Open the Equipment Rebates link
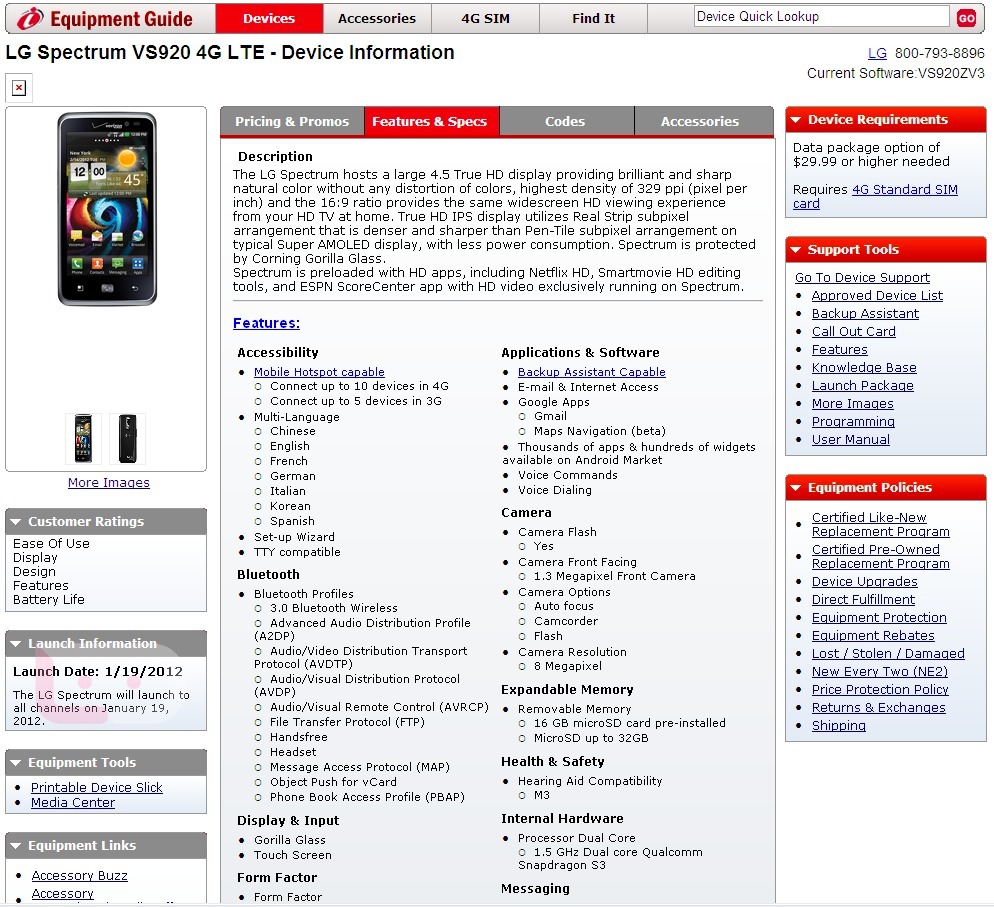 [x=873, y=636]
